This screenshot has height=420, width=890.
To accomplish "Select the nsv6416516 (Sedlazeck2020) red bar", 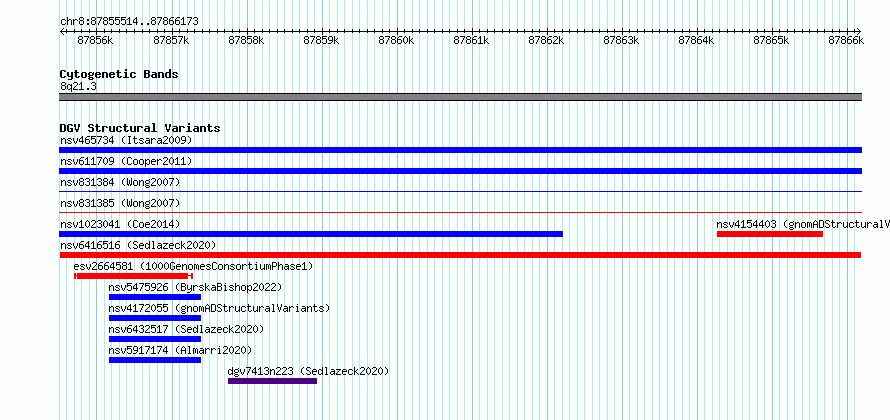I will coord(460,255).
